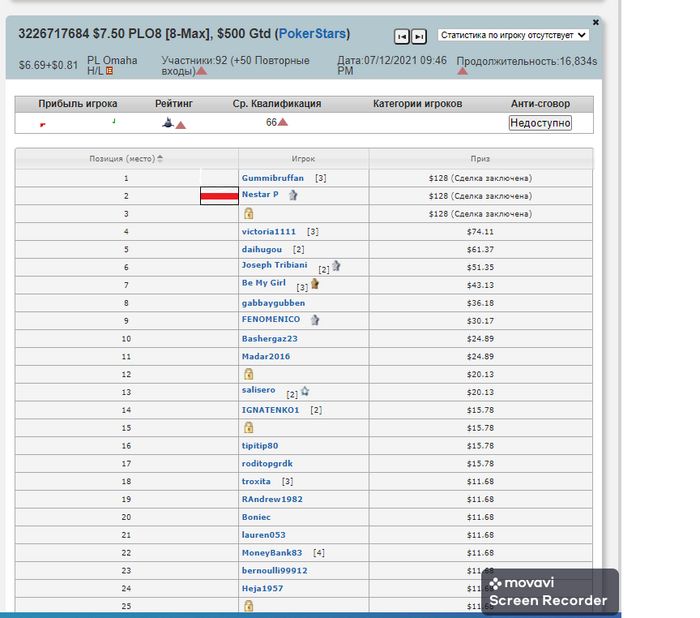Click the shark rating icon
Viewport: 700px width, 618px height.
click(167, 122)
